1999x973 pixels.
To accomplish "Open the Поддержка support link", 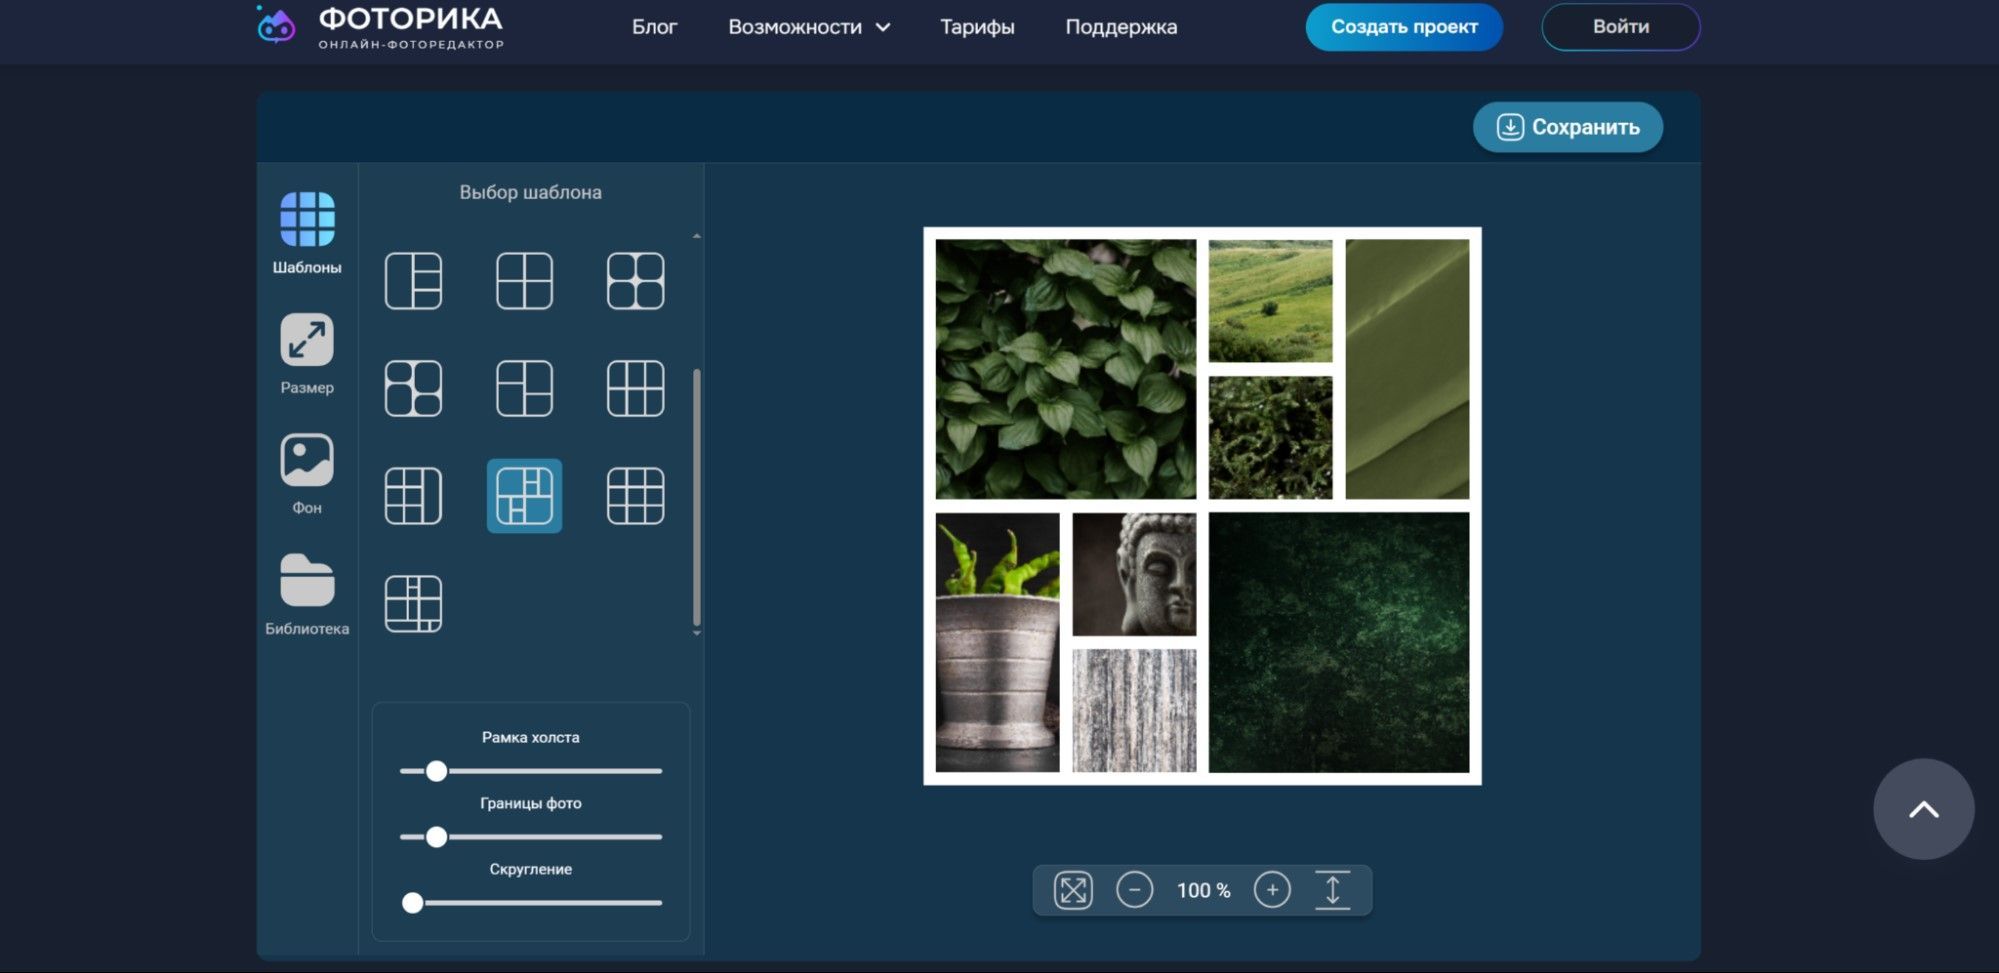I will tap(1121, 27).
